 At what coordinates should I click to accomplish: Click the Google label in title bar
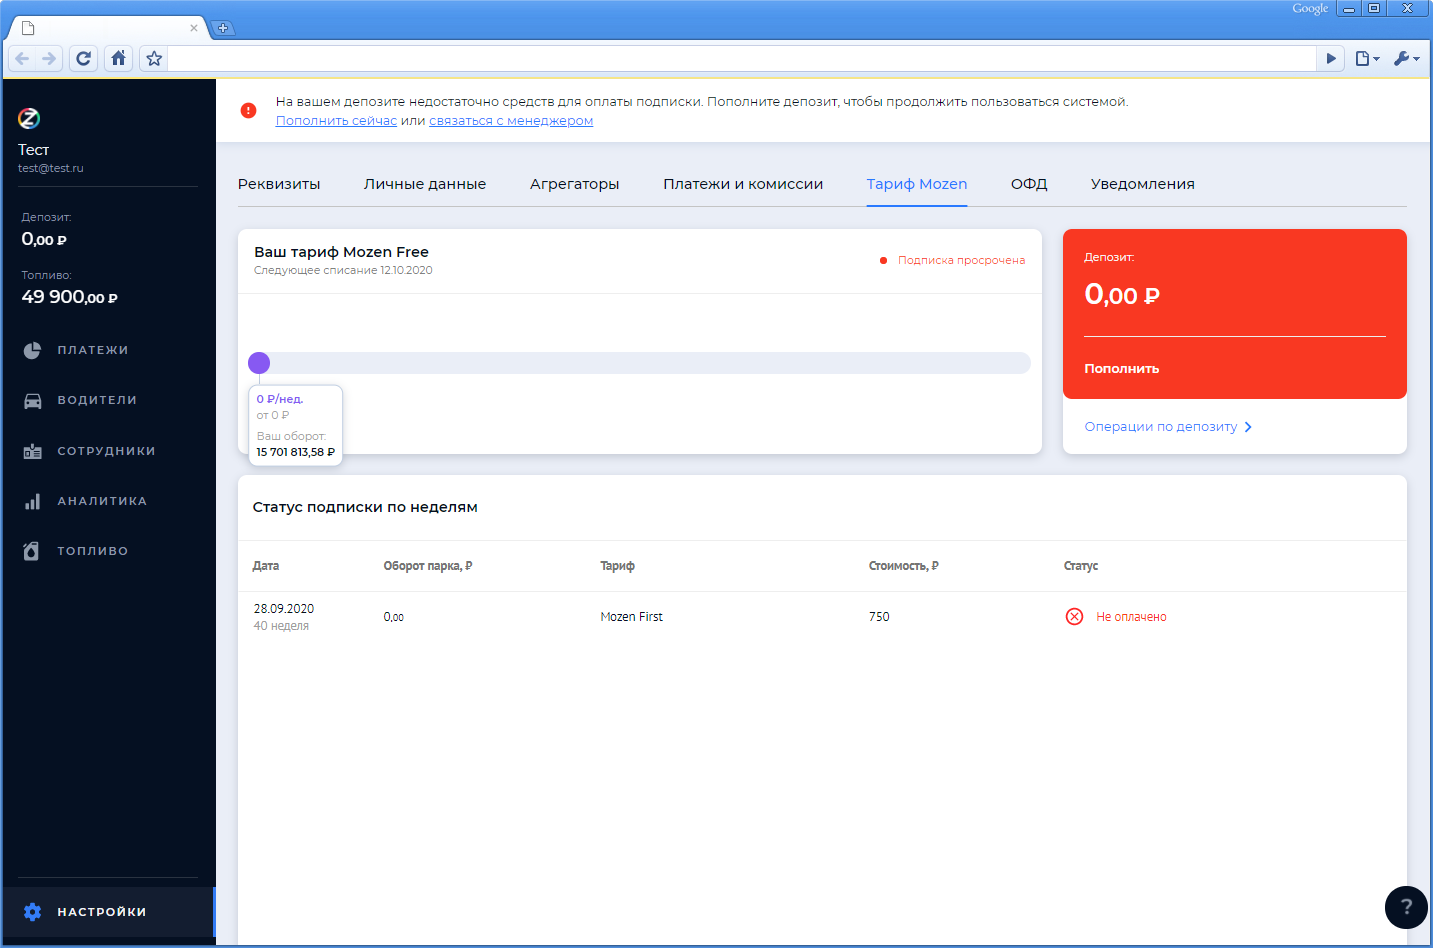pyautogui.click(x=1310, y=8)
